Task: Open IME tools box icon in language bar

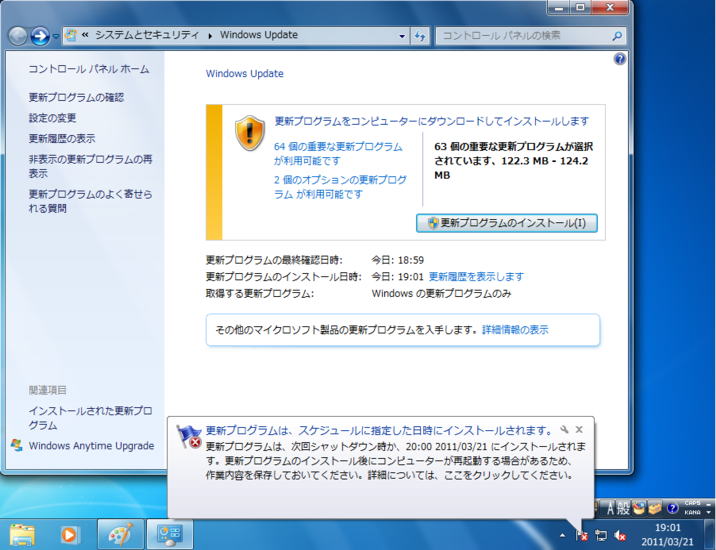Action: 655,508
